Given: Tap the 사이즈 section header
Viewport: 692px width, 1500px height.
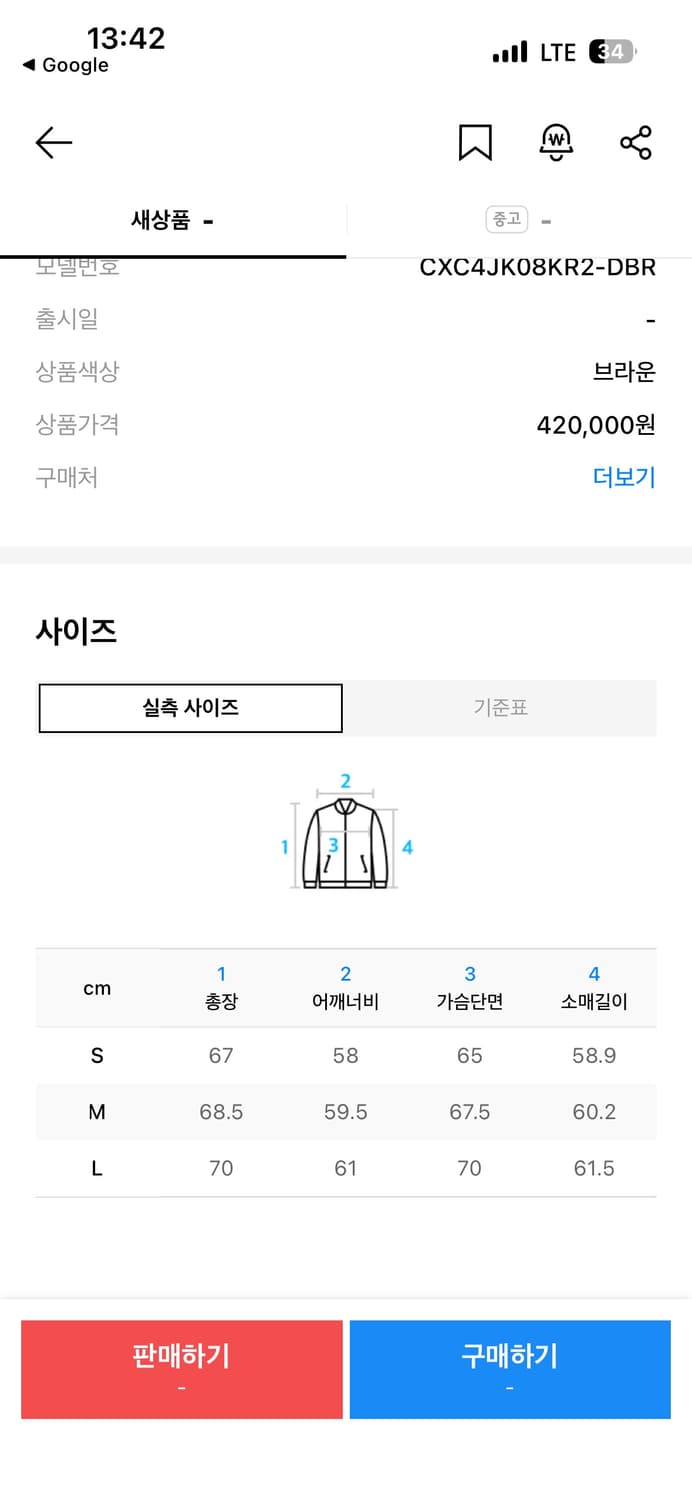Looking at the screenshot, I should [76, 631].
